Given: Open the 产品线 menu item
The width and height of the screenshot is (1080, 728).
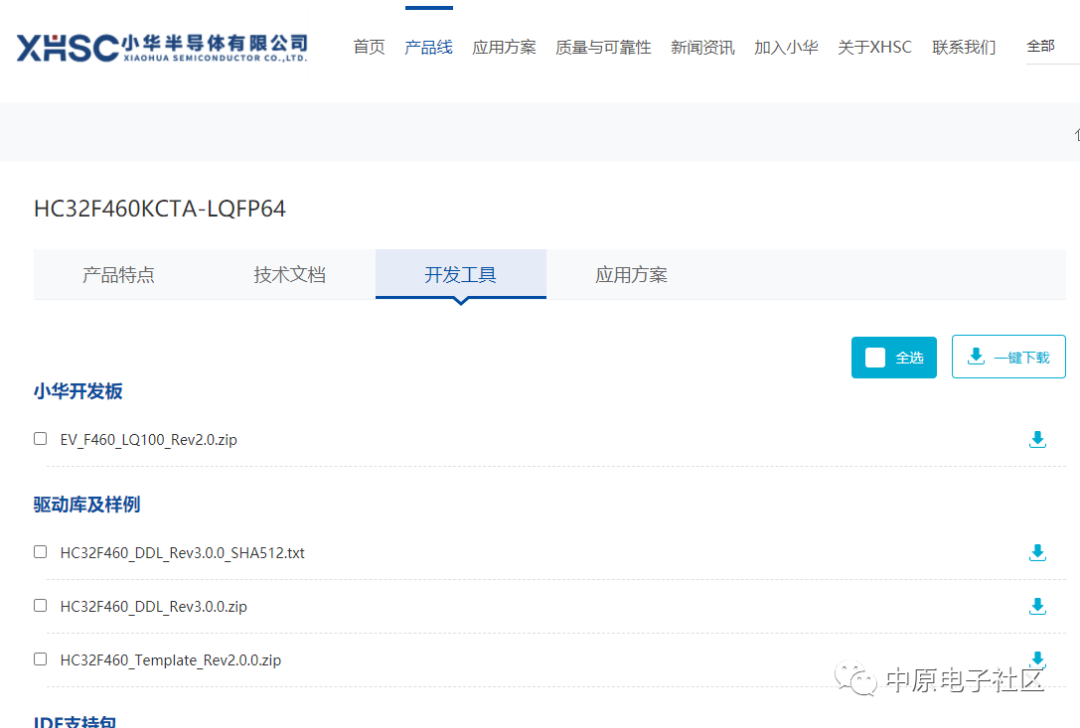Looking at the screenshot, I should 428,47.
